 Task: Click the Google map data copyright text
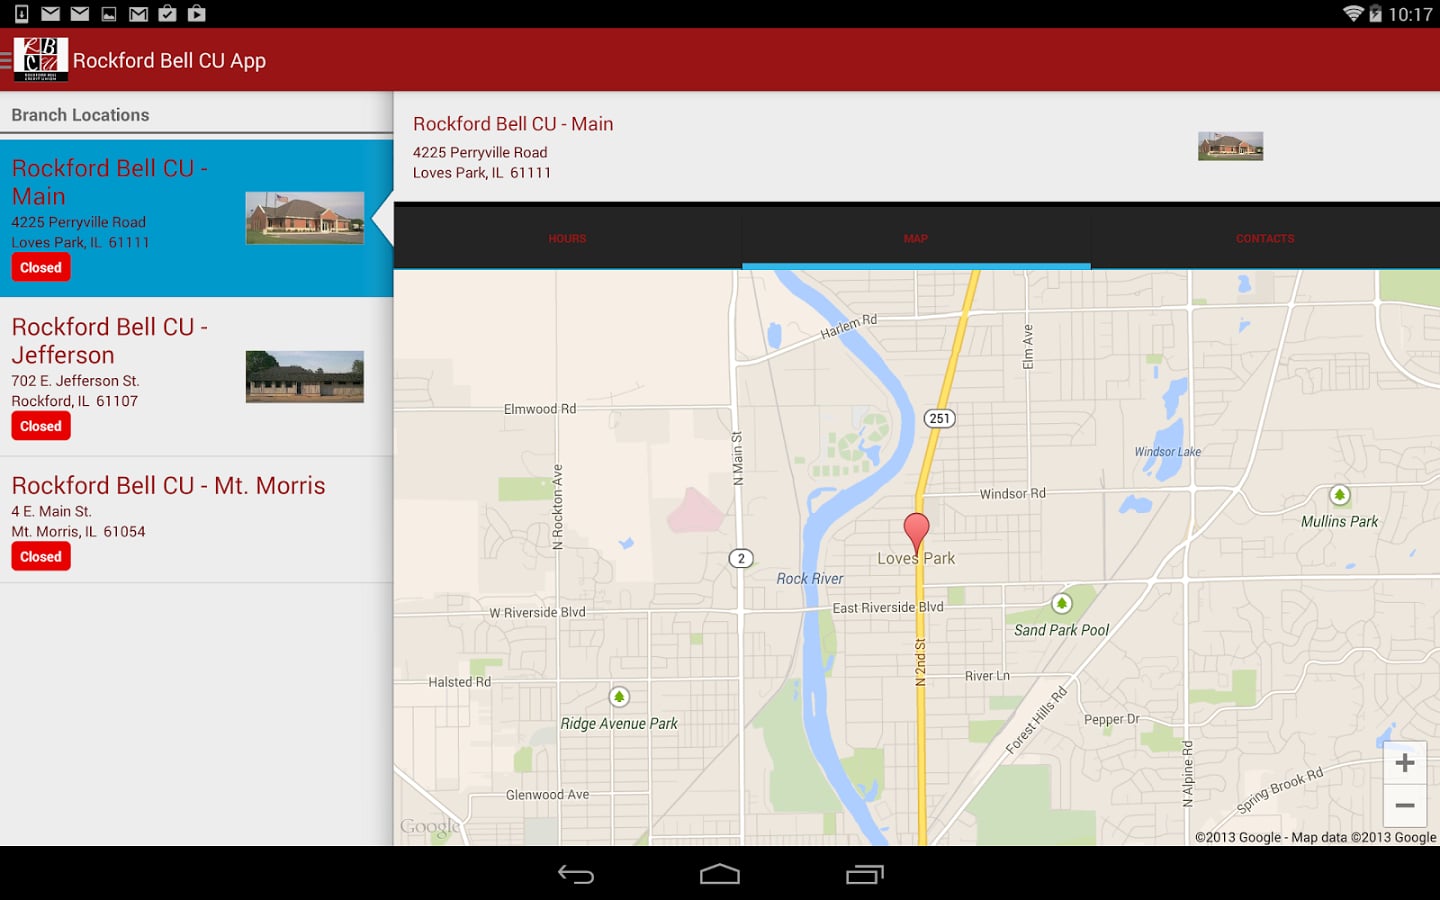click(1315, 837)
